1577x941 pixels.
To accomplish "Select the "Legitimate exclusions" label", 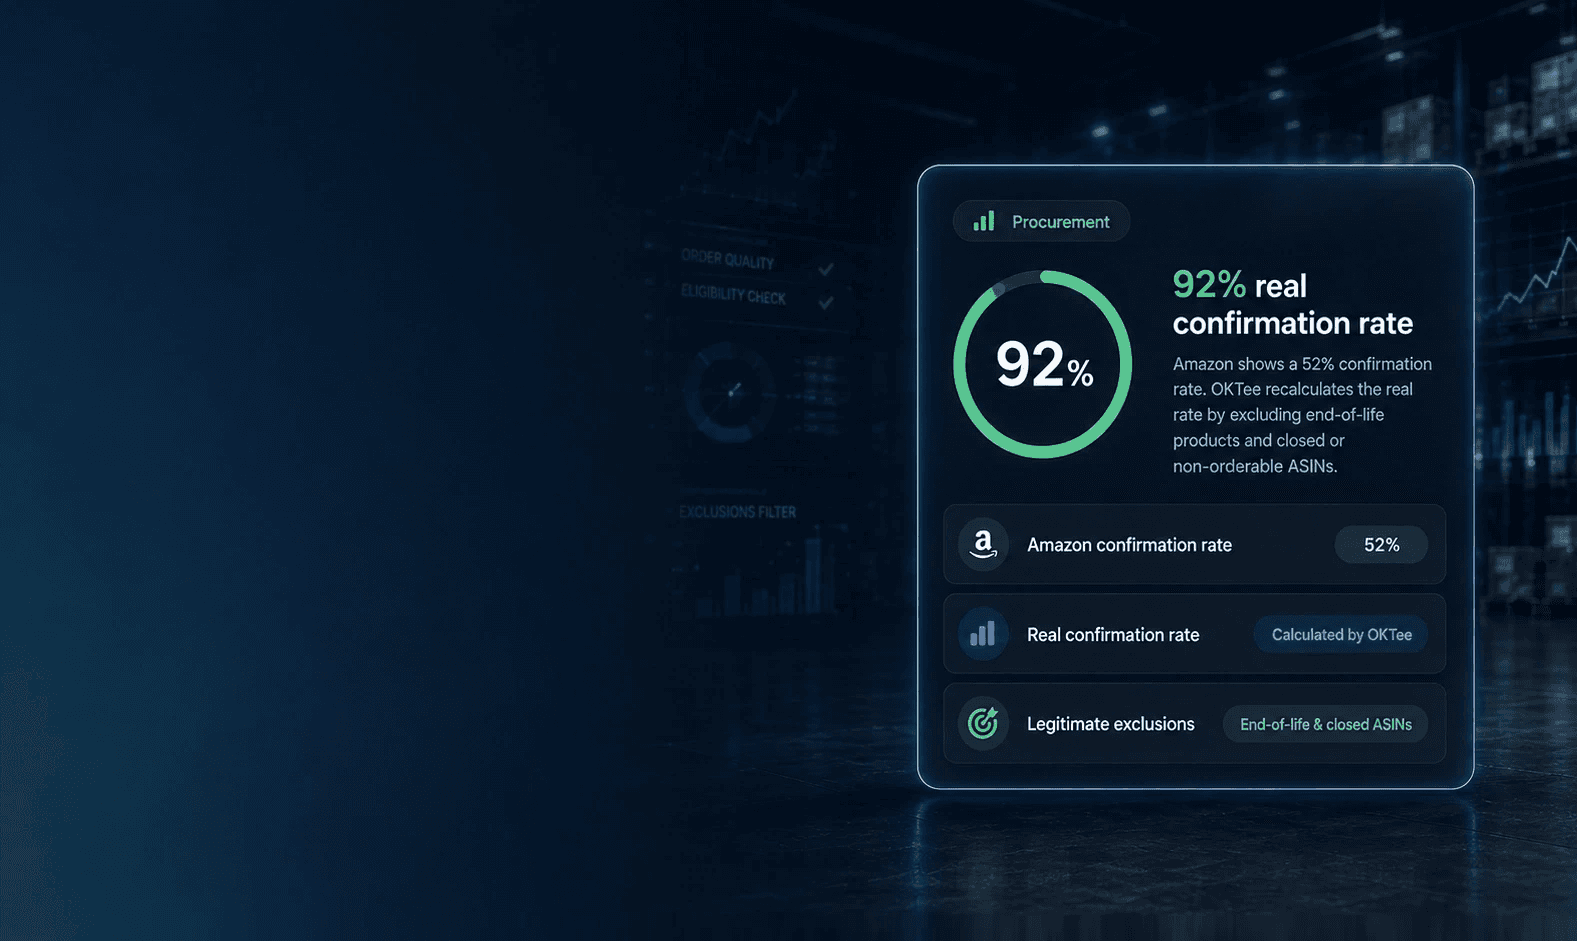I will [1110, 724].
